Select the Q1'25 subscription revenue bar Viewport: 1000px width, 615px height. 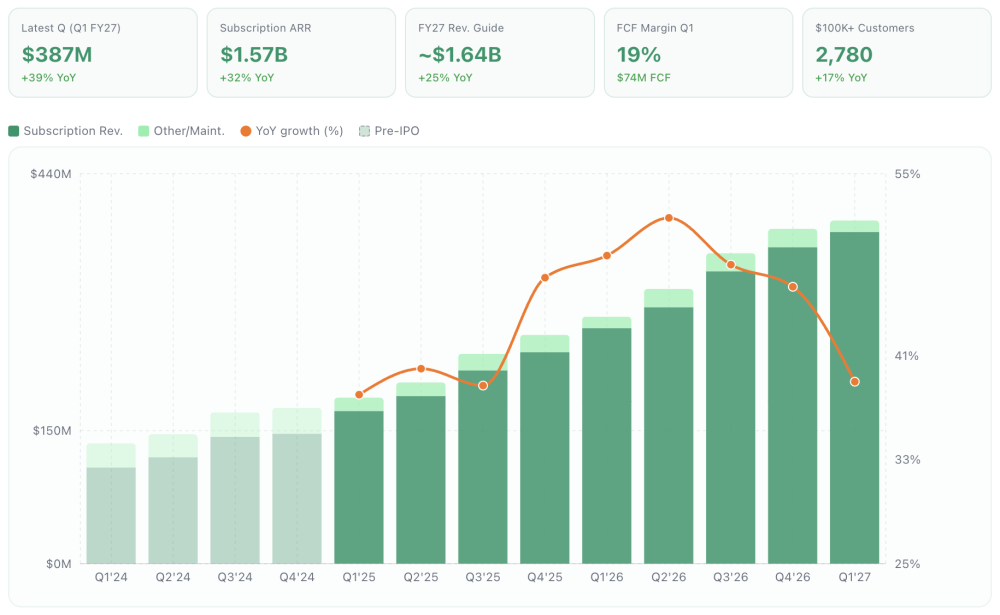click(359, 487)
